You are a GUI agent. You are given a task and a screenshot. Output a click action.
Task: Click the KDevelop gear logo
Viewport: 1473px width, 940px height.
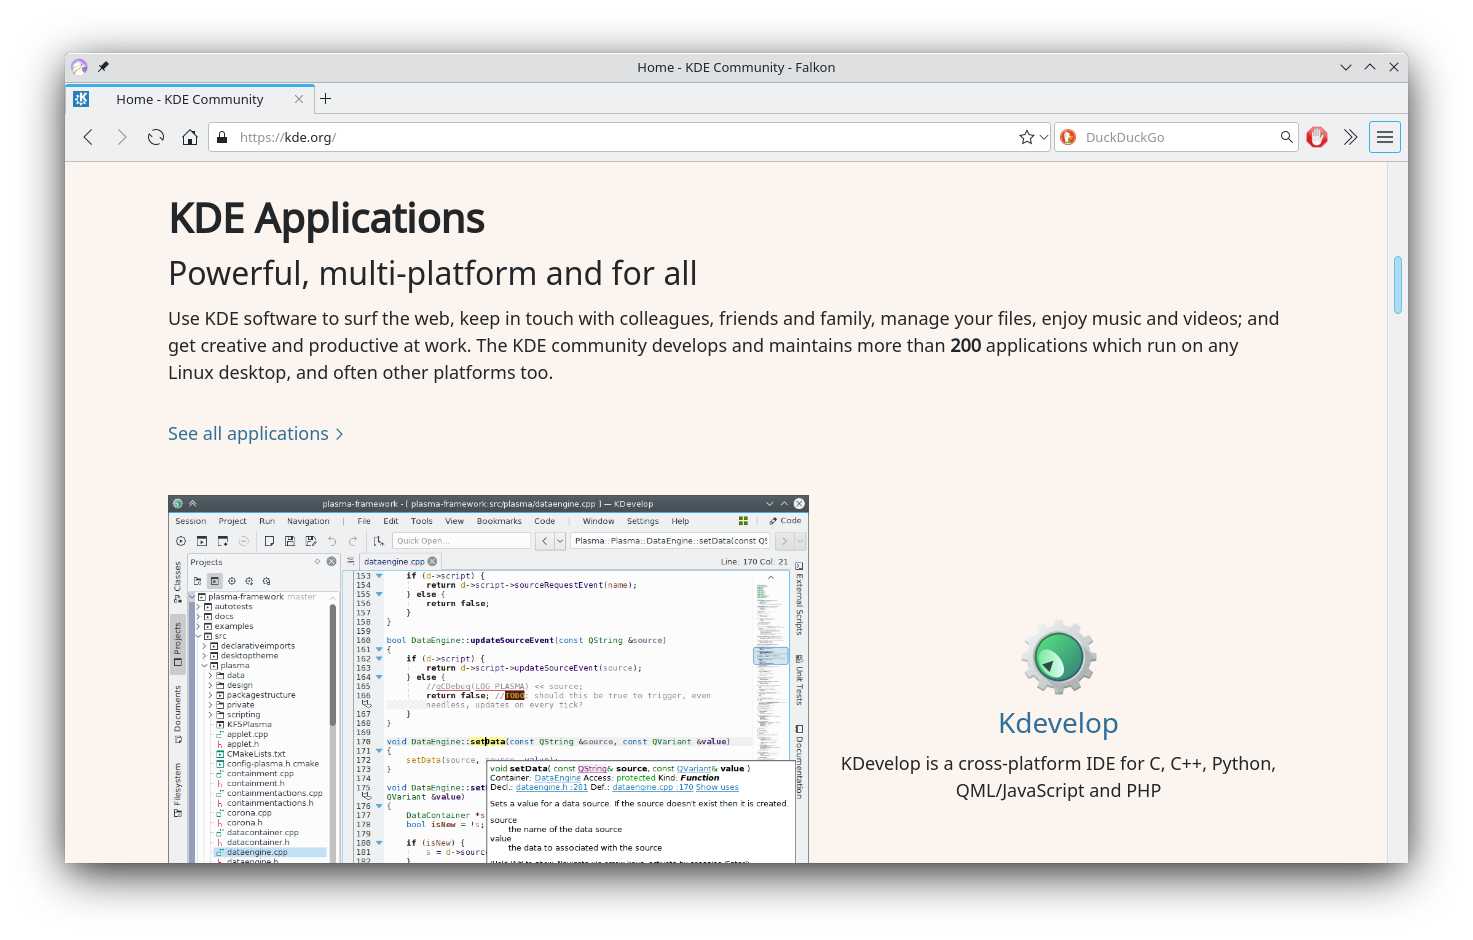point(1059,657)
